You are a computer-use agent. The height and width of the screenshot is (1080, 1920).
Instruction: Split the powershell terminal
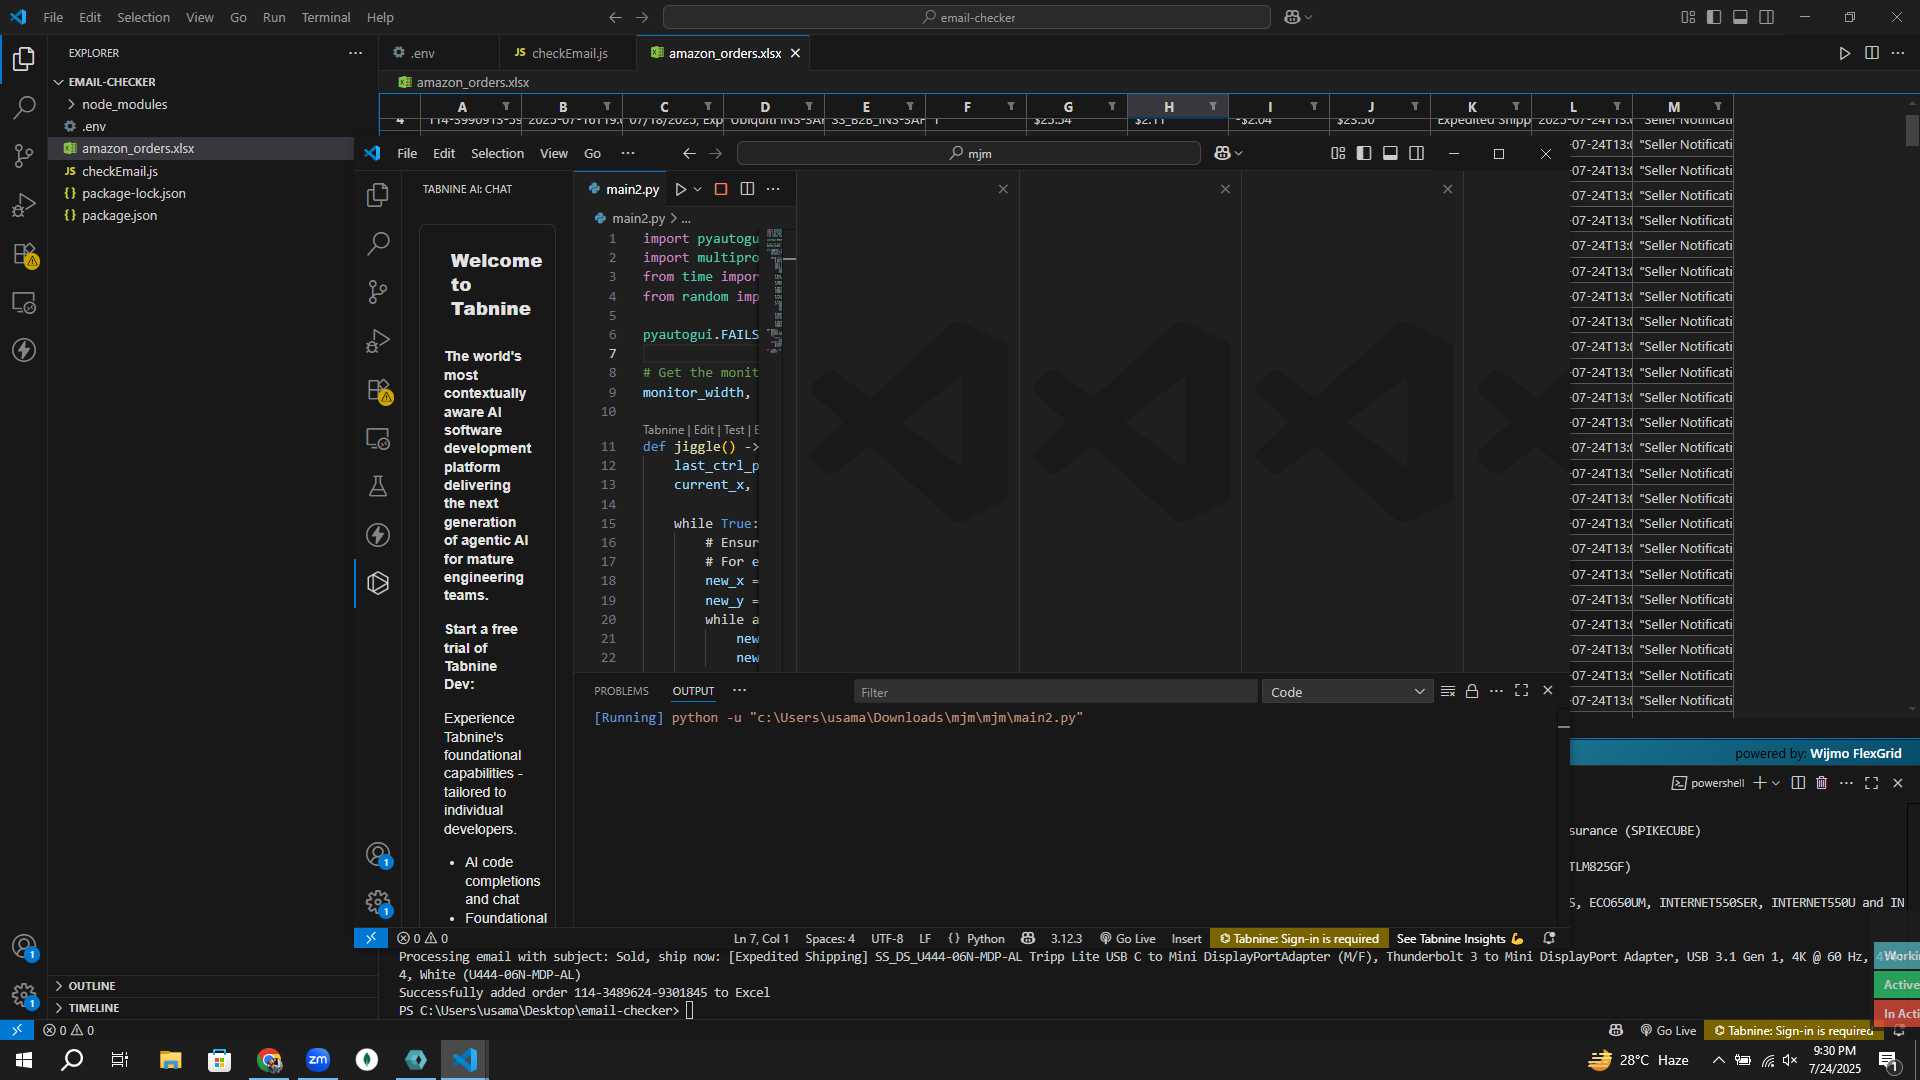(1798, 783)
